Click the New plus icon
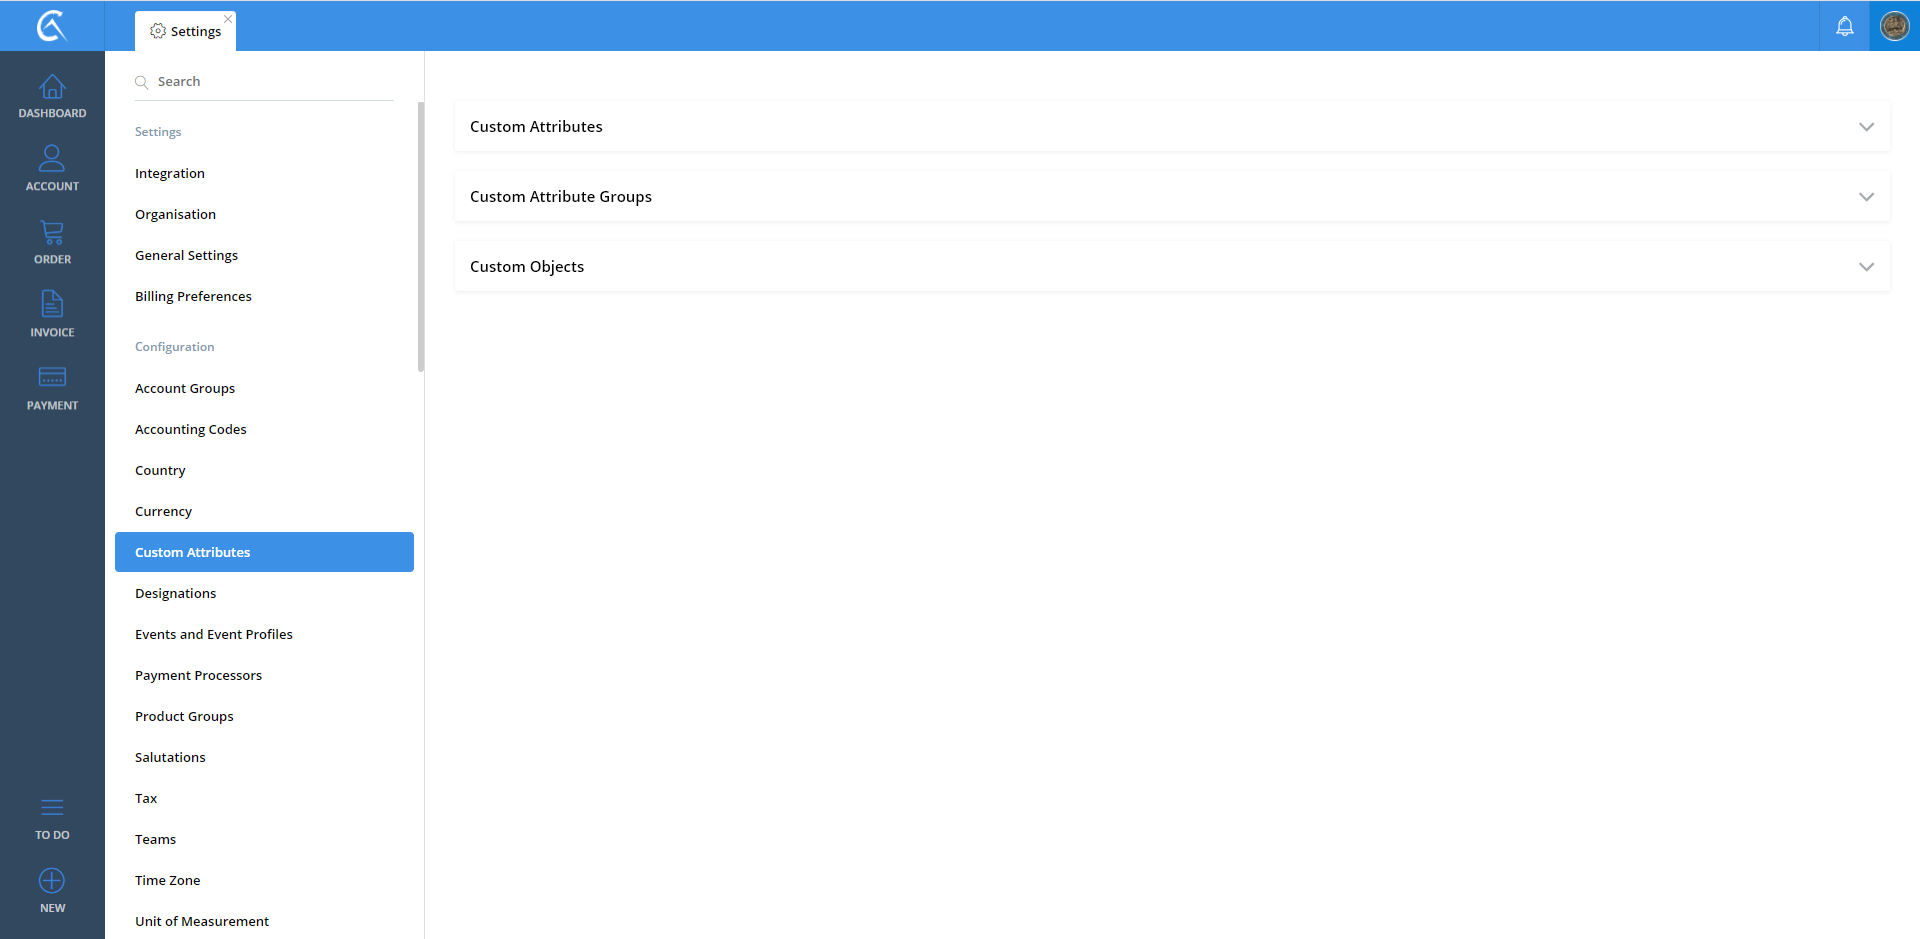1920x939 pixels. tap(52, 881)
